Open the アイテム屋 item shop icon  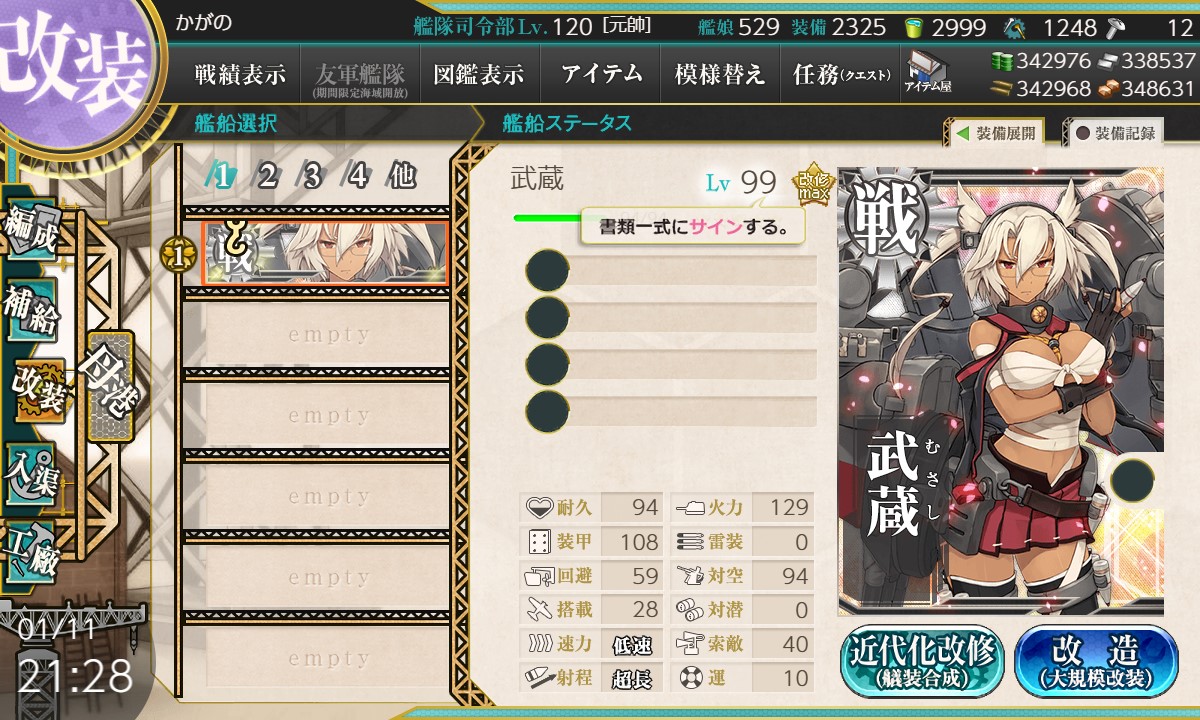tap(927, 72)
